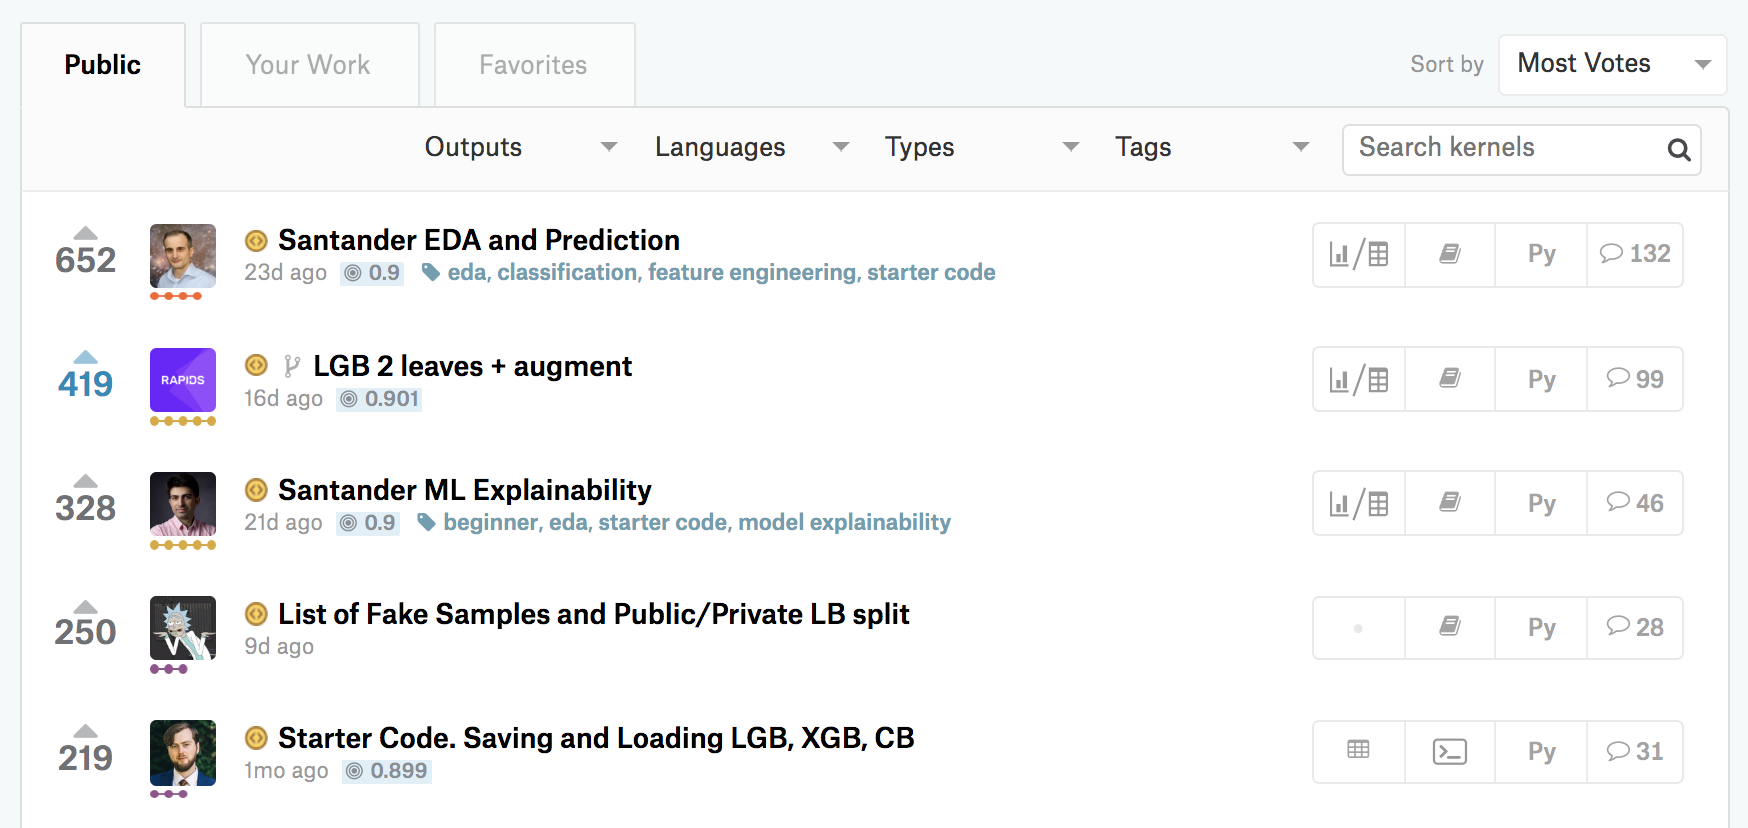The height and width of the screenshot is (828, 1748).
Task: Upvote the Santander EDA and Prediction kernel
Action: click(x=86, y=234)
